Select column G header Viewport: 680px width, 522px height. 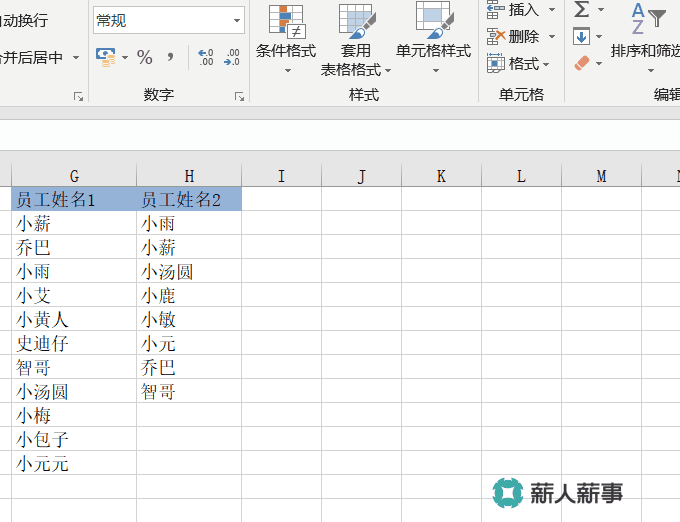(74, 176)
